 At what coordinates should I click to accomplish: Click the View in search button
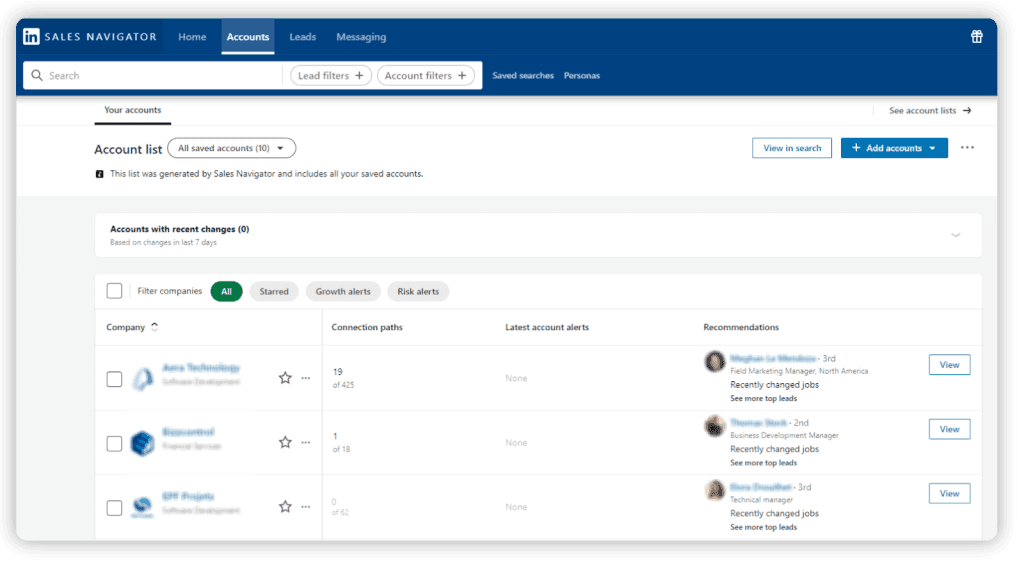[x=792, y=148]
